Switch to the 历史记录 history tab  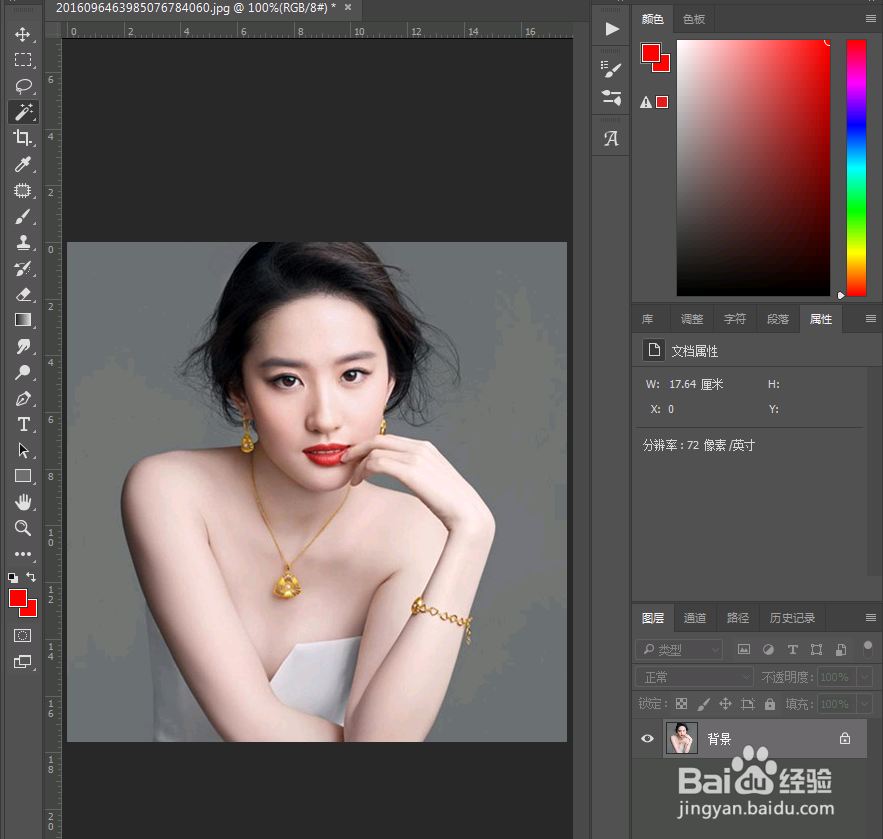[x=792, y=618]
